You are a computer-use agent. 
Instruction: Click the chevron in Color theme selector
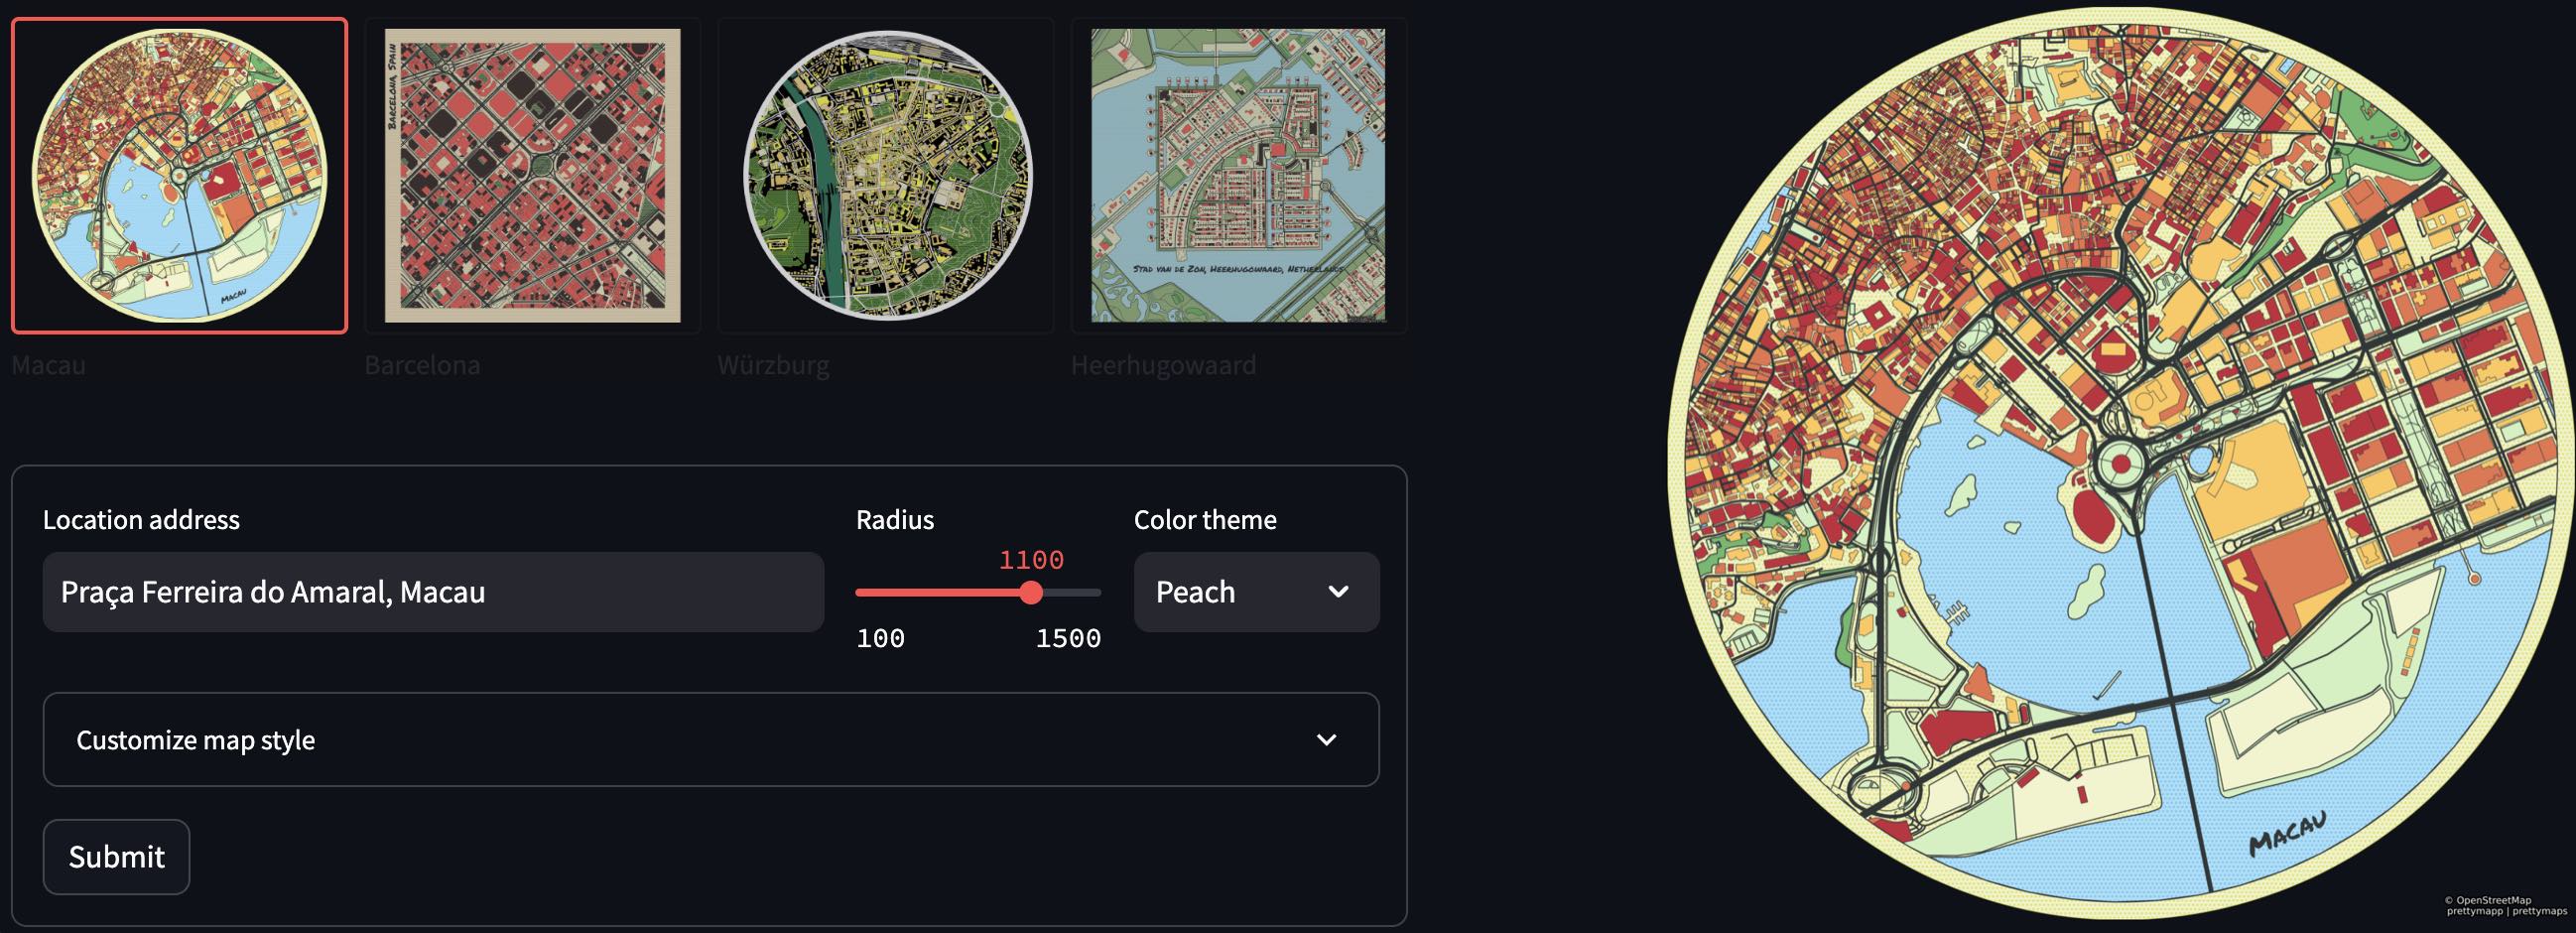[1338, 592]
